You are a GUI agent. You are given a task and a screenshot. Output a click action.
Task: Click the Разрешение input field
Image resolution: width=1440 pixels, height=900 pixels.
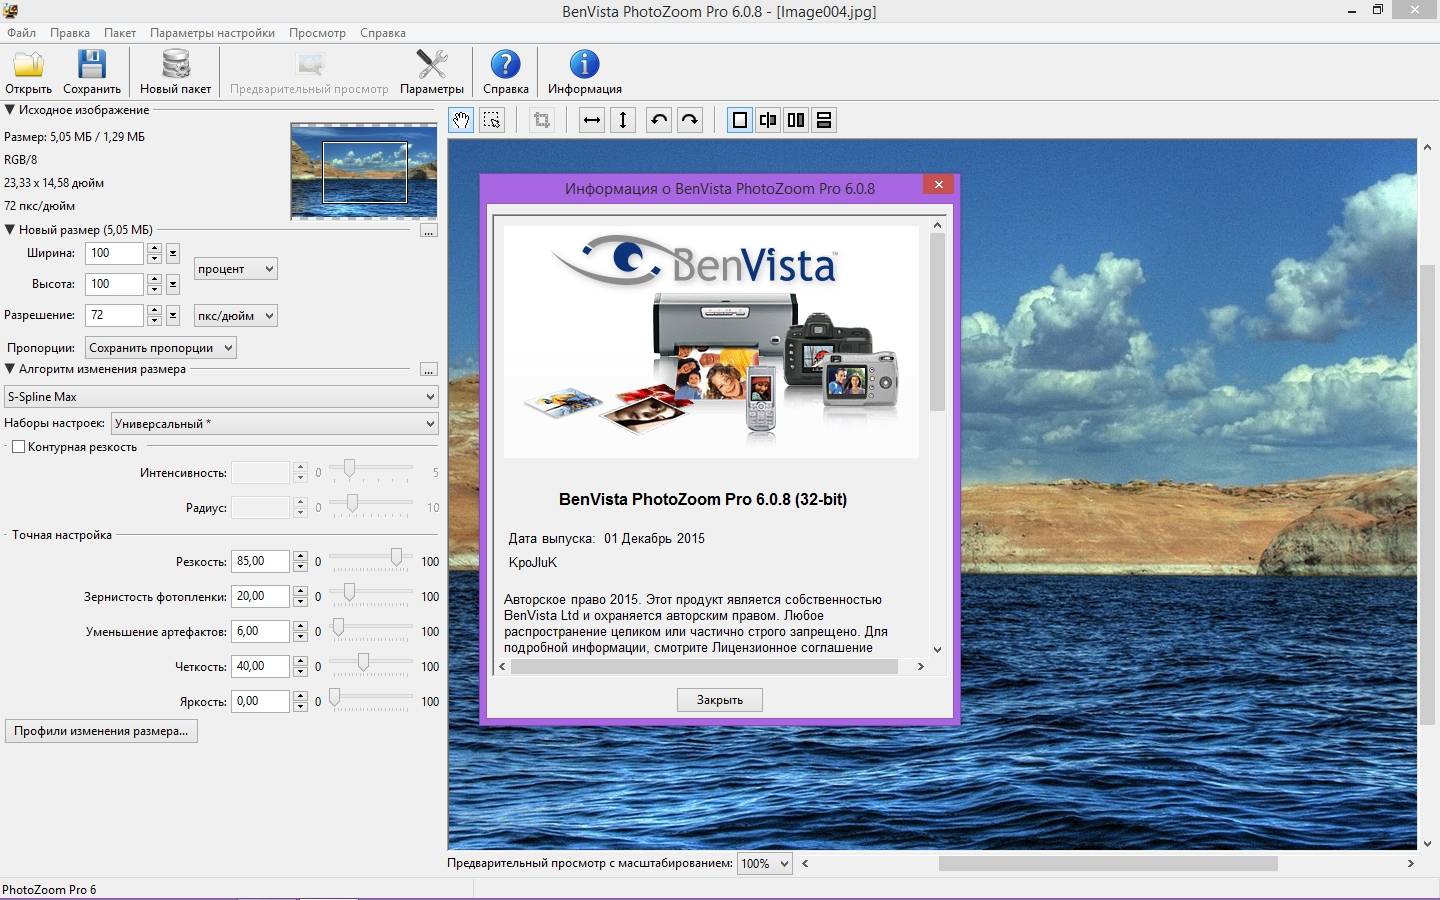(x=115, y=315)
